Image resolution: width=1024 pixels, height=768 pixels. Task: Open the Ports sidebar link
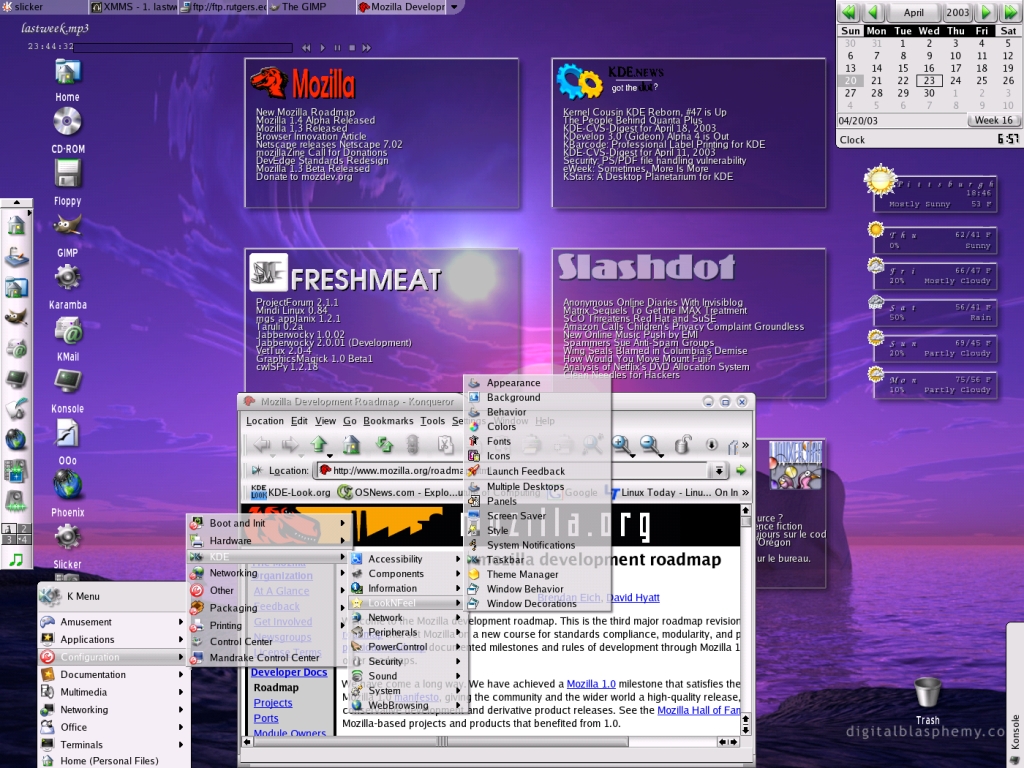click(266, 718)
